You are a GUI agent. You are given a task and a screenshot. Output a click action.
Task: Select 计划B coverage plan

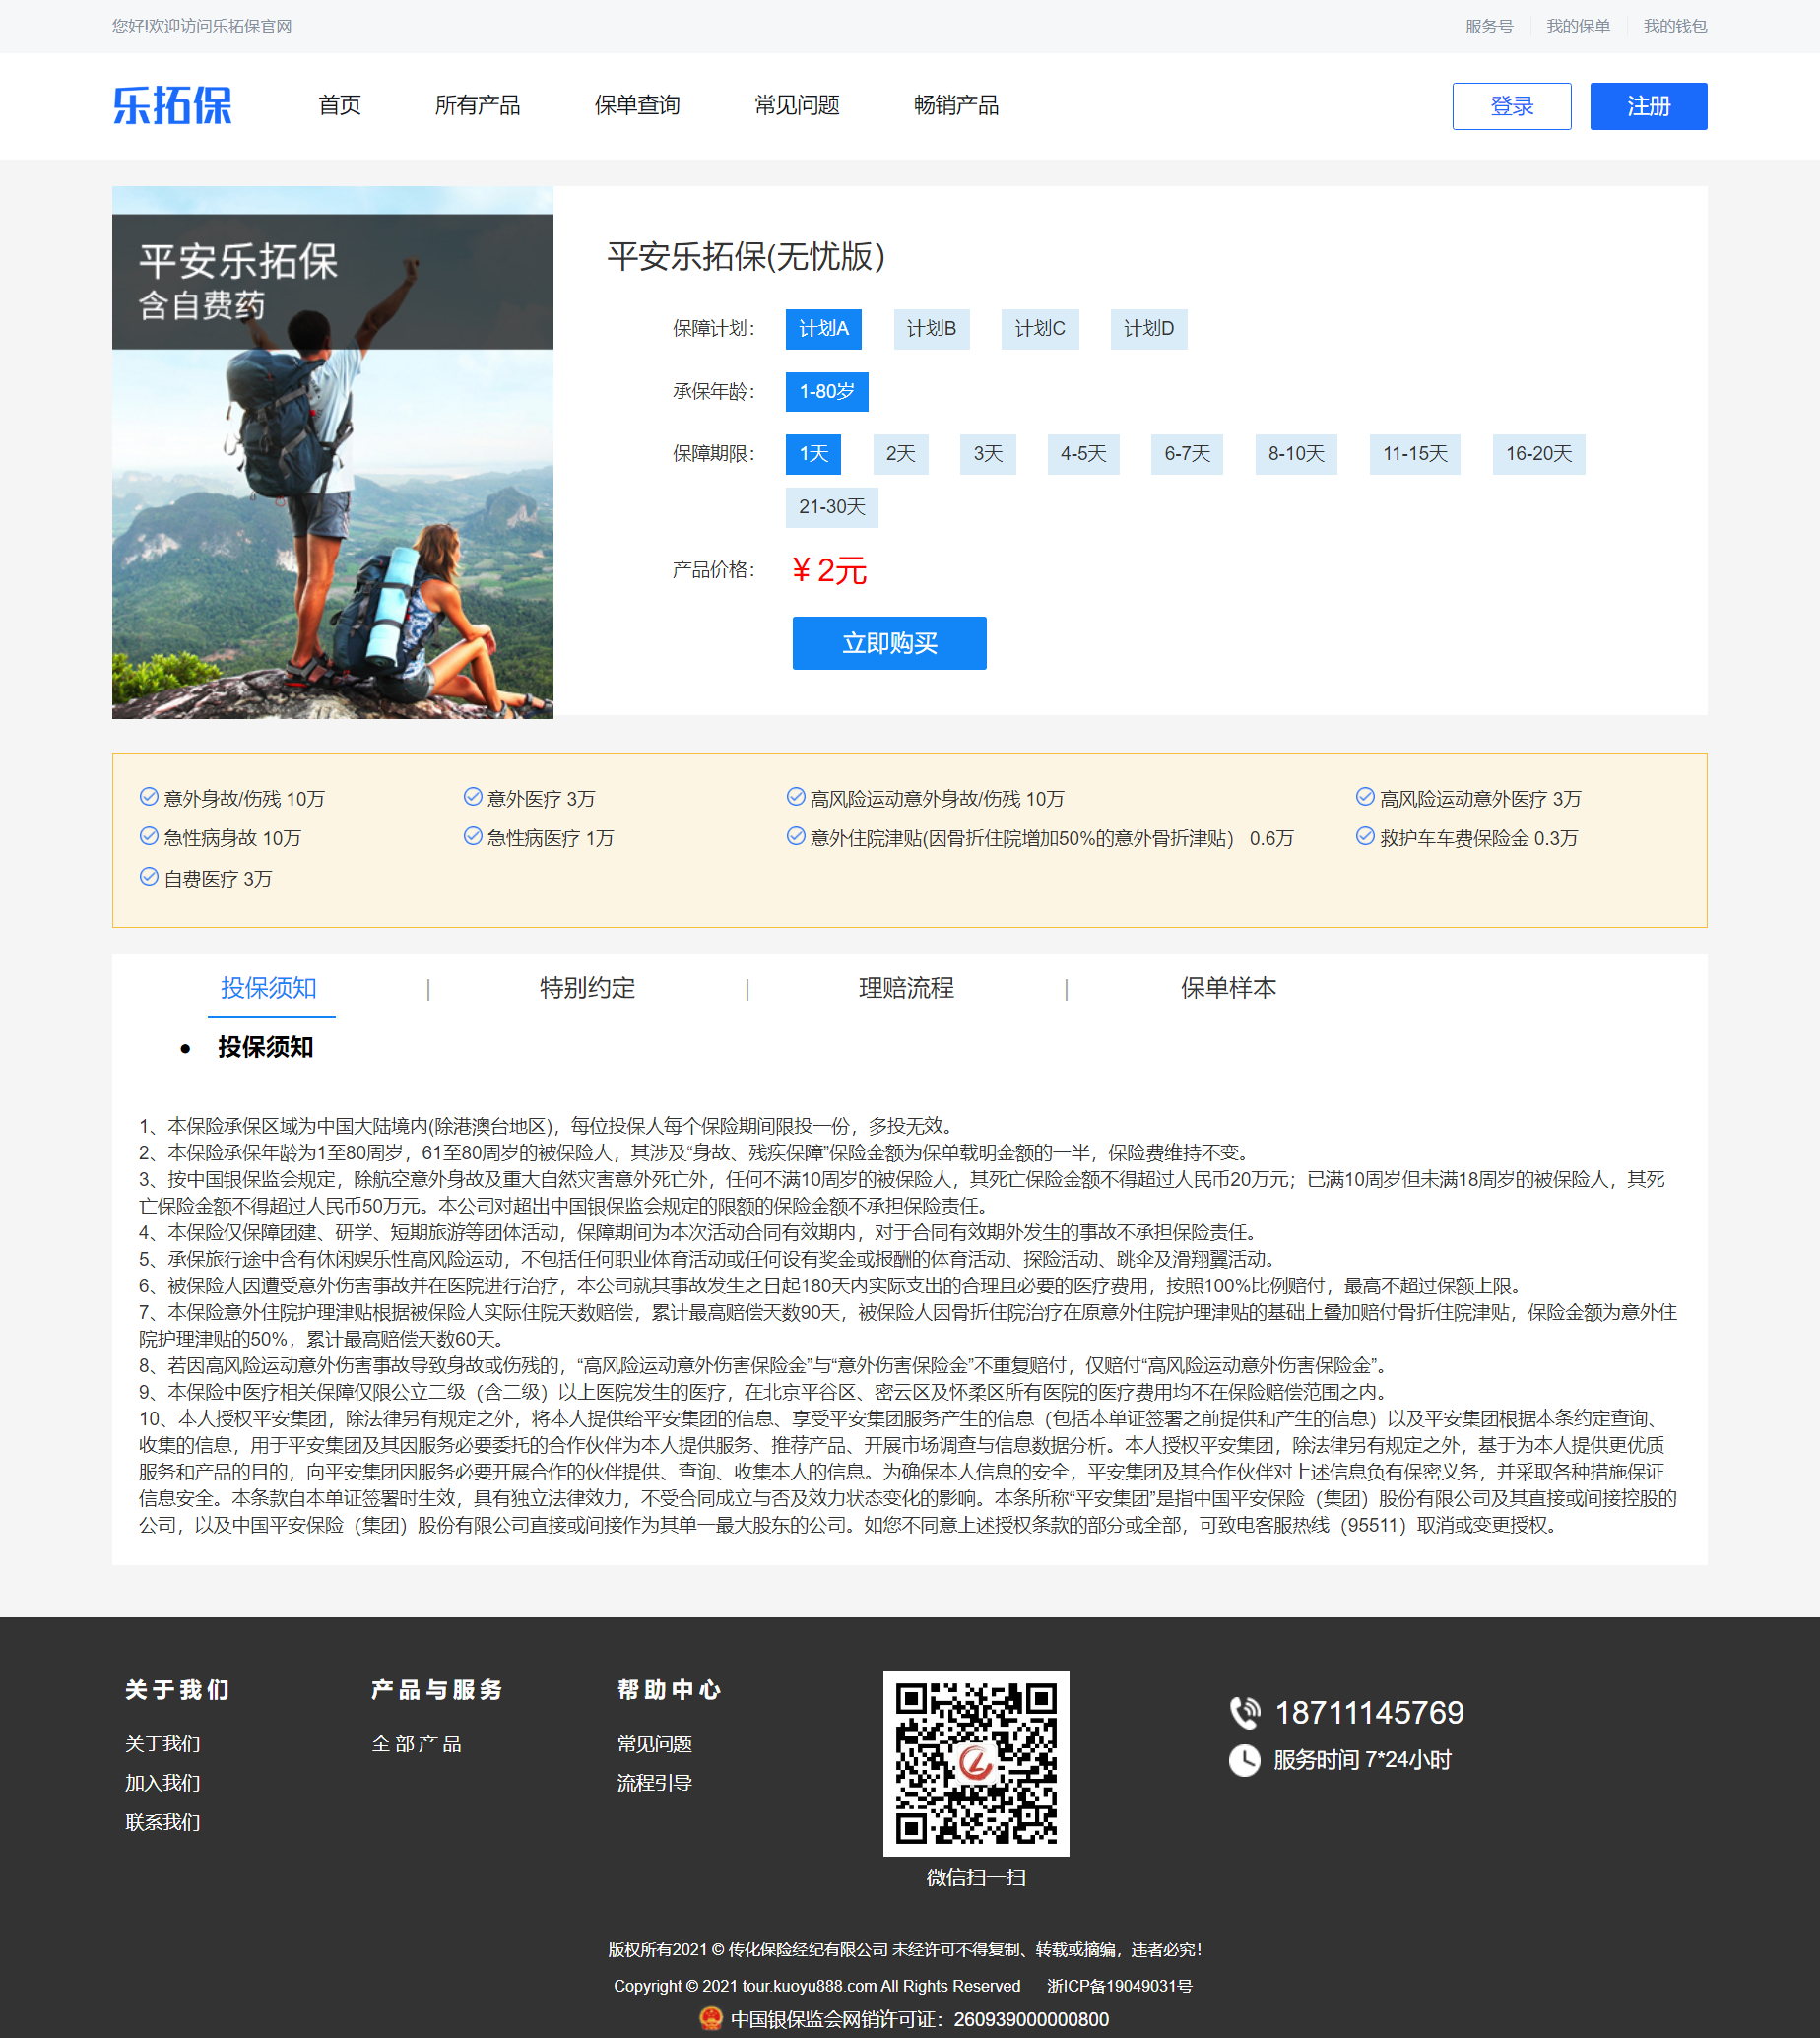(930, 329)
